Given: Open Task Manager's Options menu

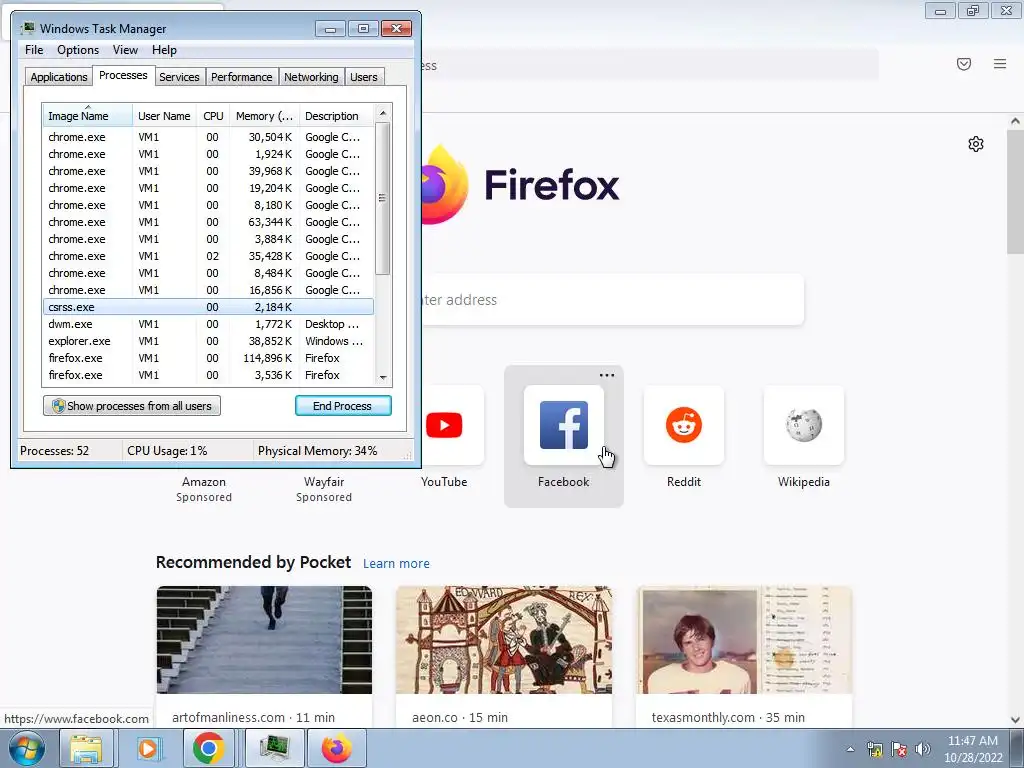Looking at the screenshot, I should pyautogui.click(x=78, y=50).
